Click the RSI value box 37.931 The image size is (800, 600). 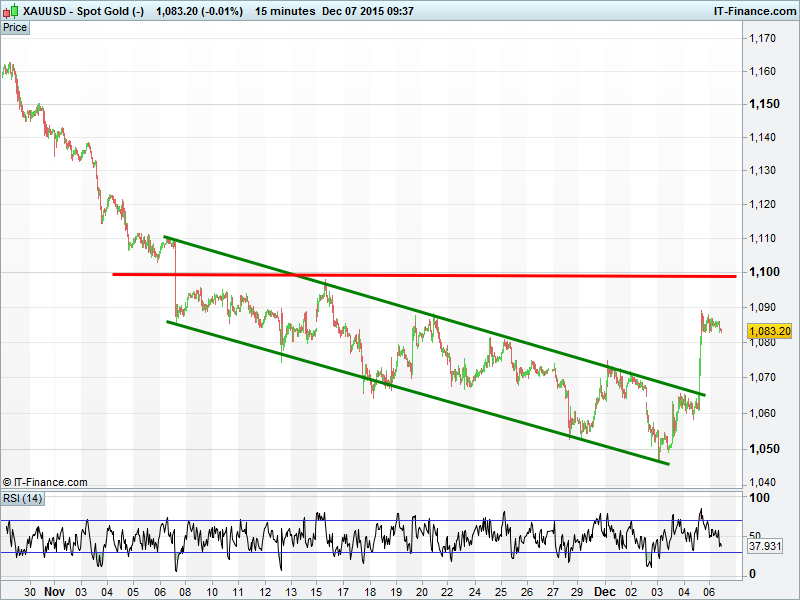tap(764, 547)
